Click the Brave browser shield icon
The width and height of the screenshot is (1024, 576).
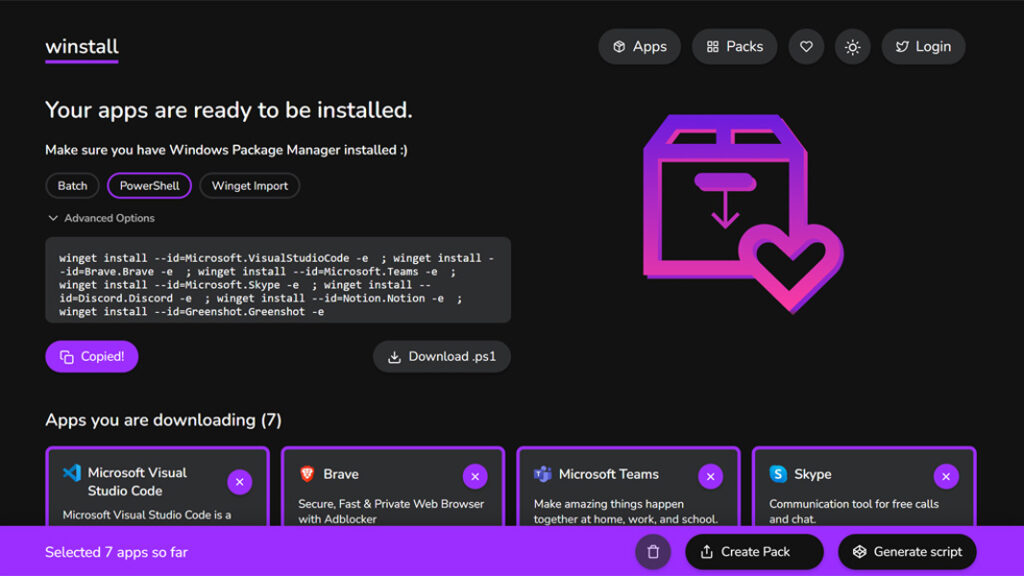click(308, 474)
